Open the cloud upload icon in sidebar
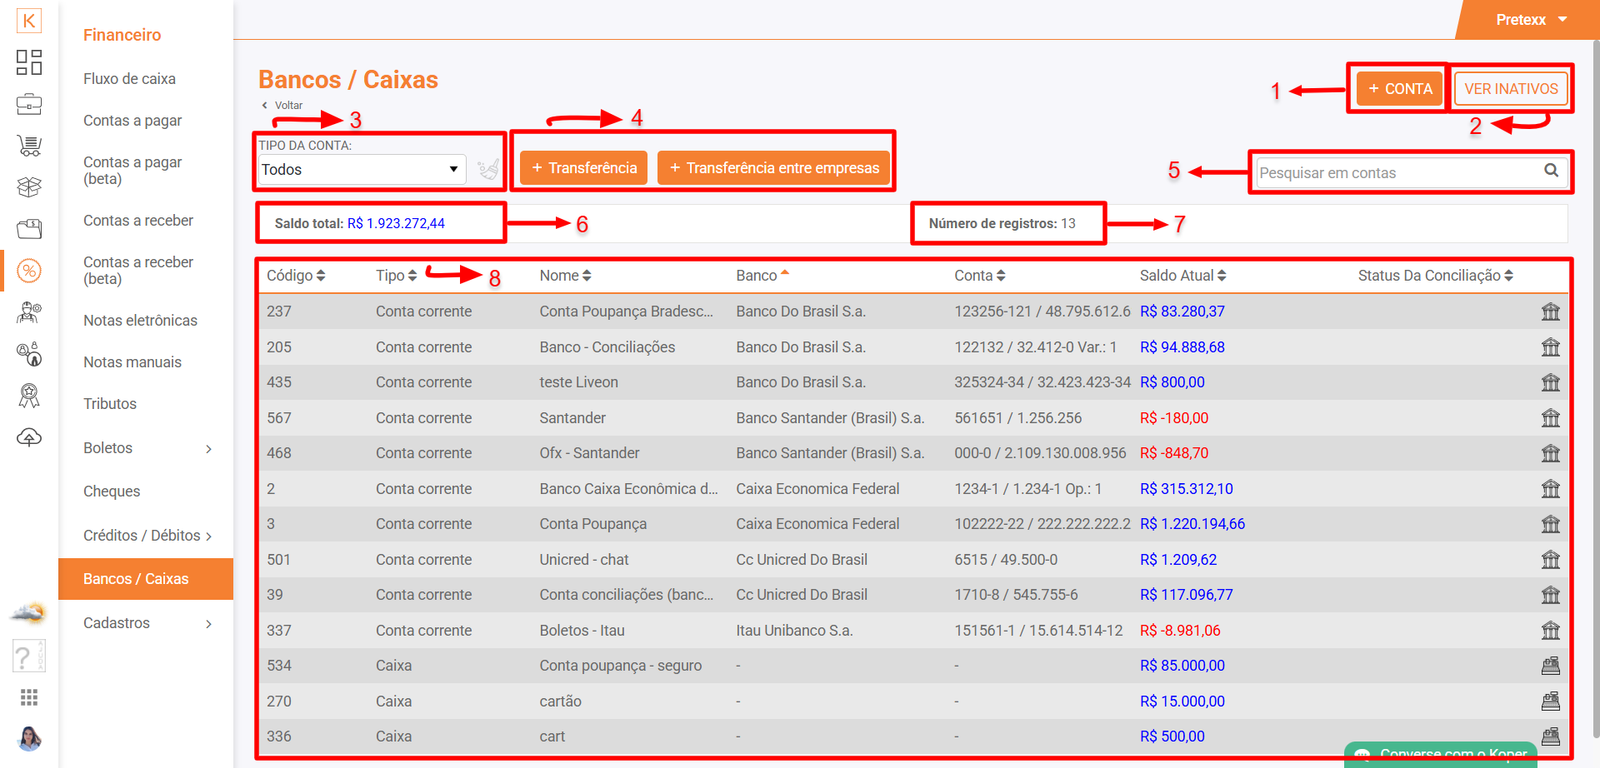 pos(29,437)
